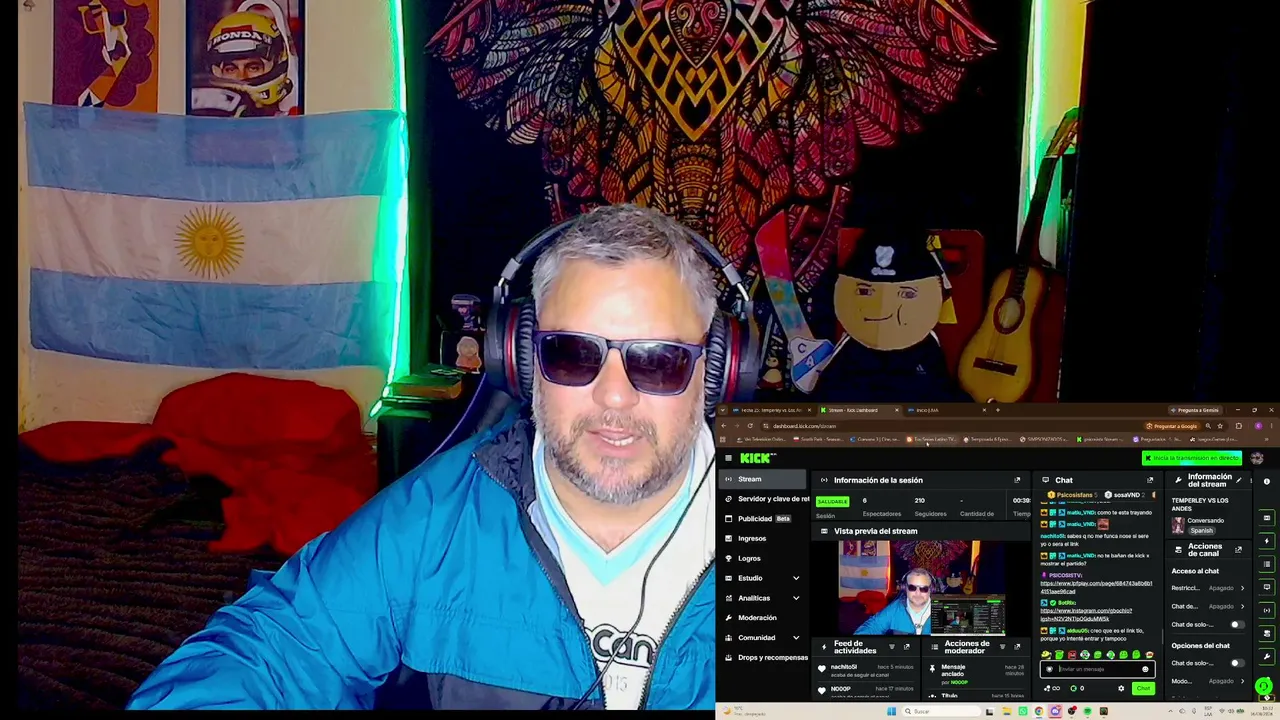Open the emoji picker in message box
The image size is (1280, 720).
click(1146, 669)
